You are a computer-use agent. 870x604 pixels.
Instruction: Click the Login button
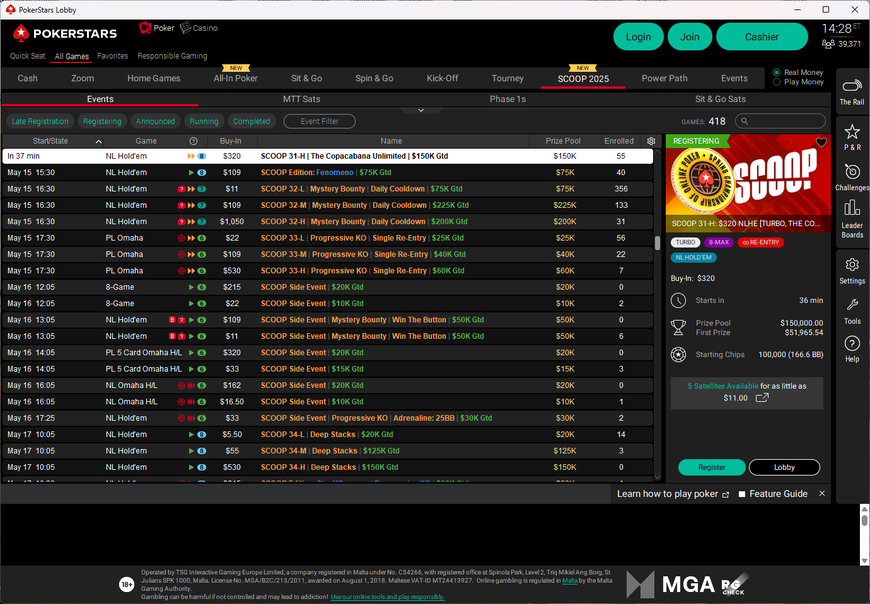click(x=638, y=37)
